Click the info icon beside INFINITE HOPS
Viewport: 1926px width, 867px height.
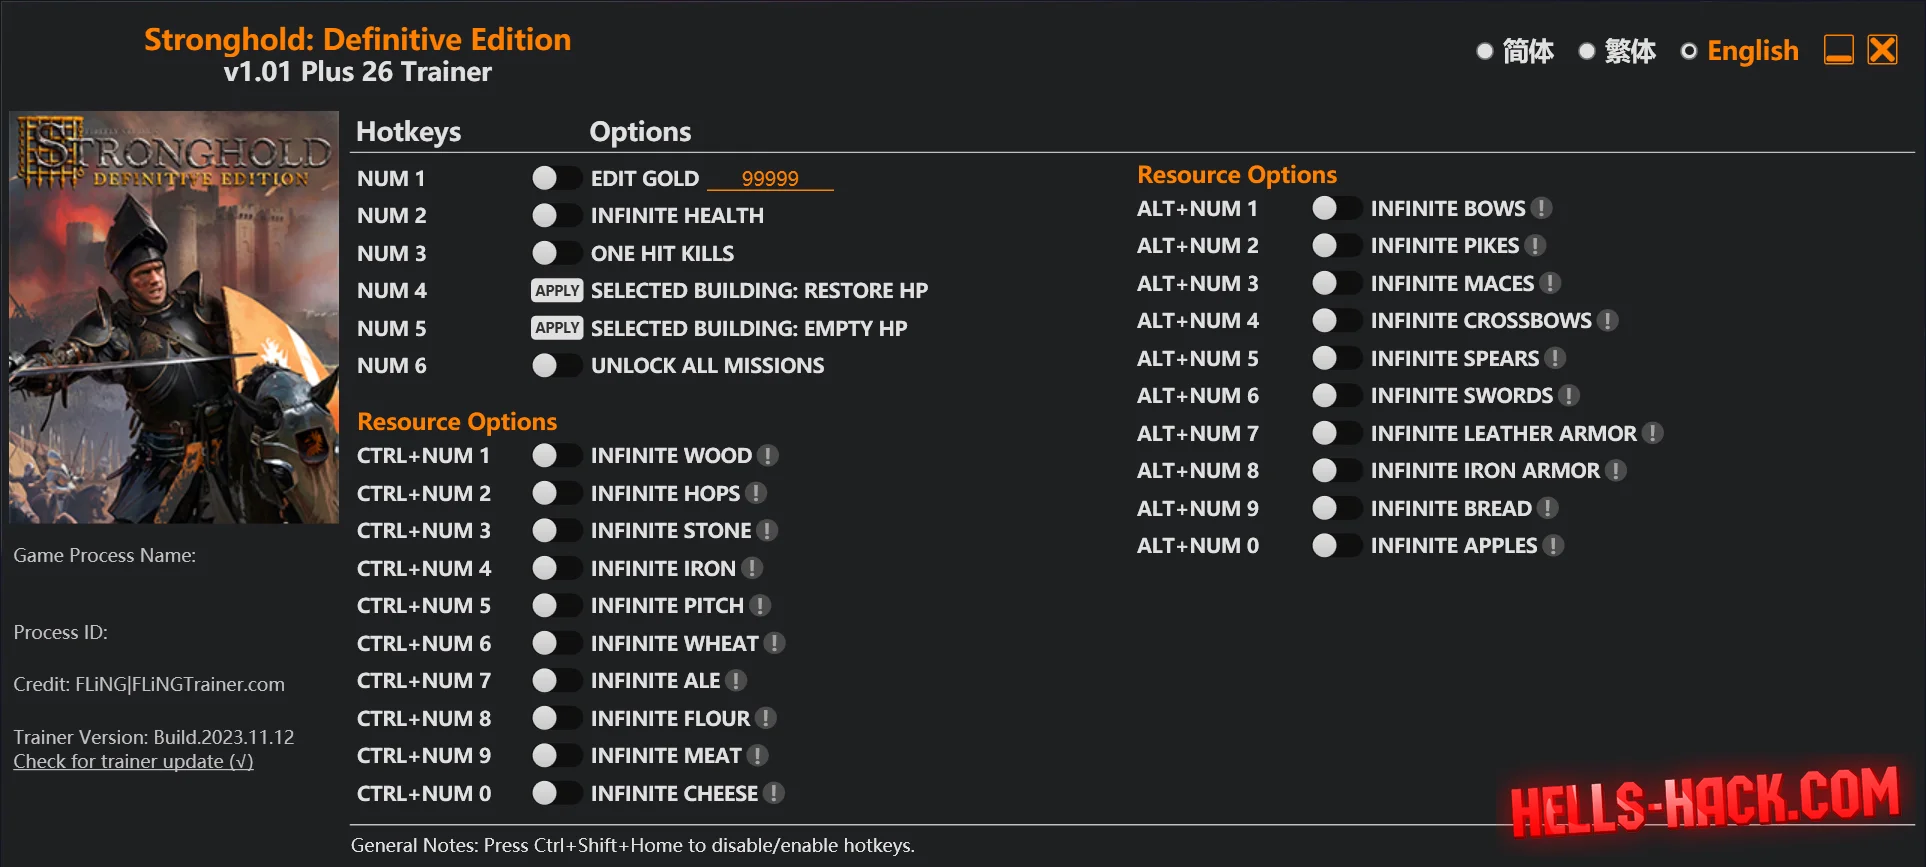tap(756, 493)
